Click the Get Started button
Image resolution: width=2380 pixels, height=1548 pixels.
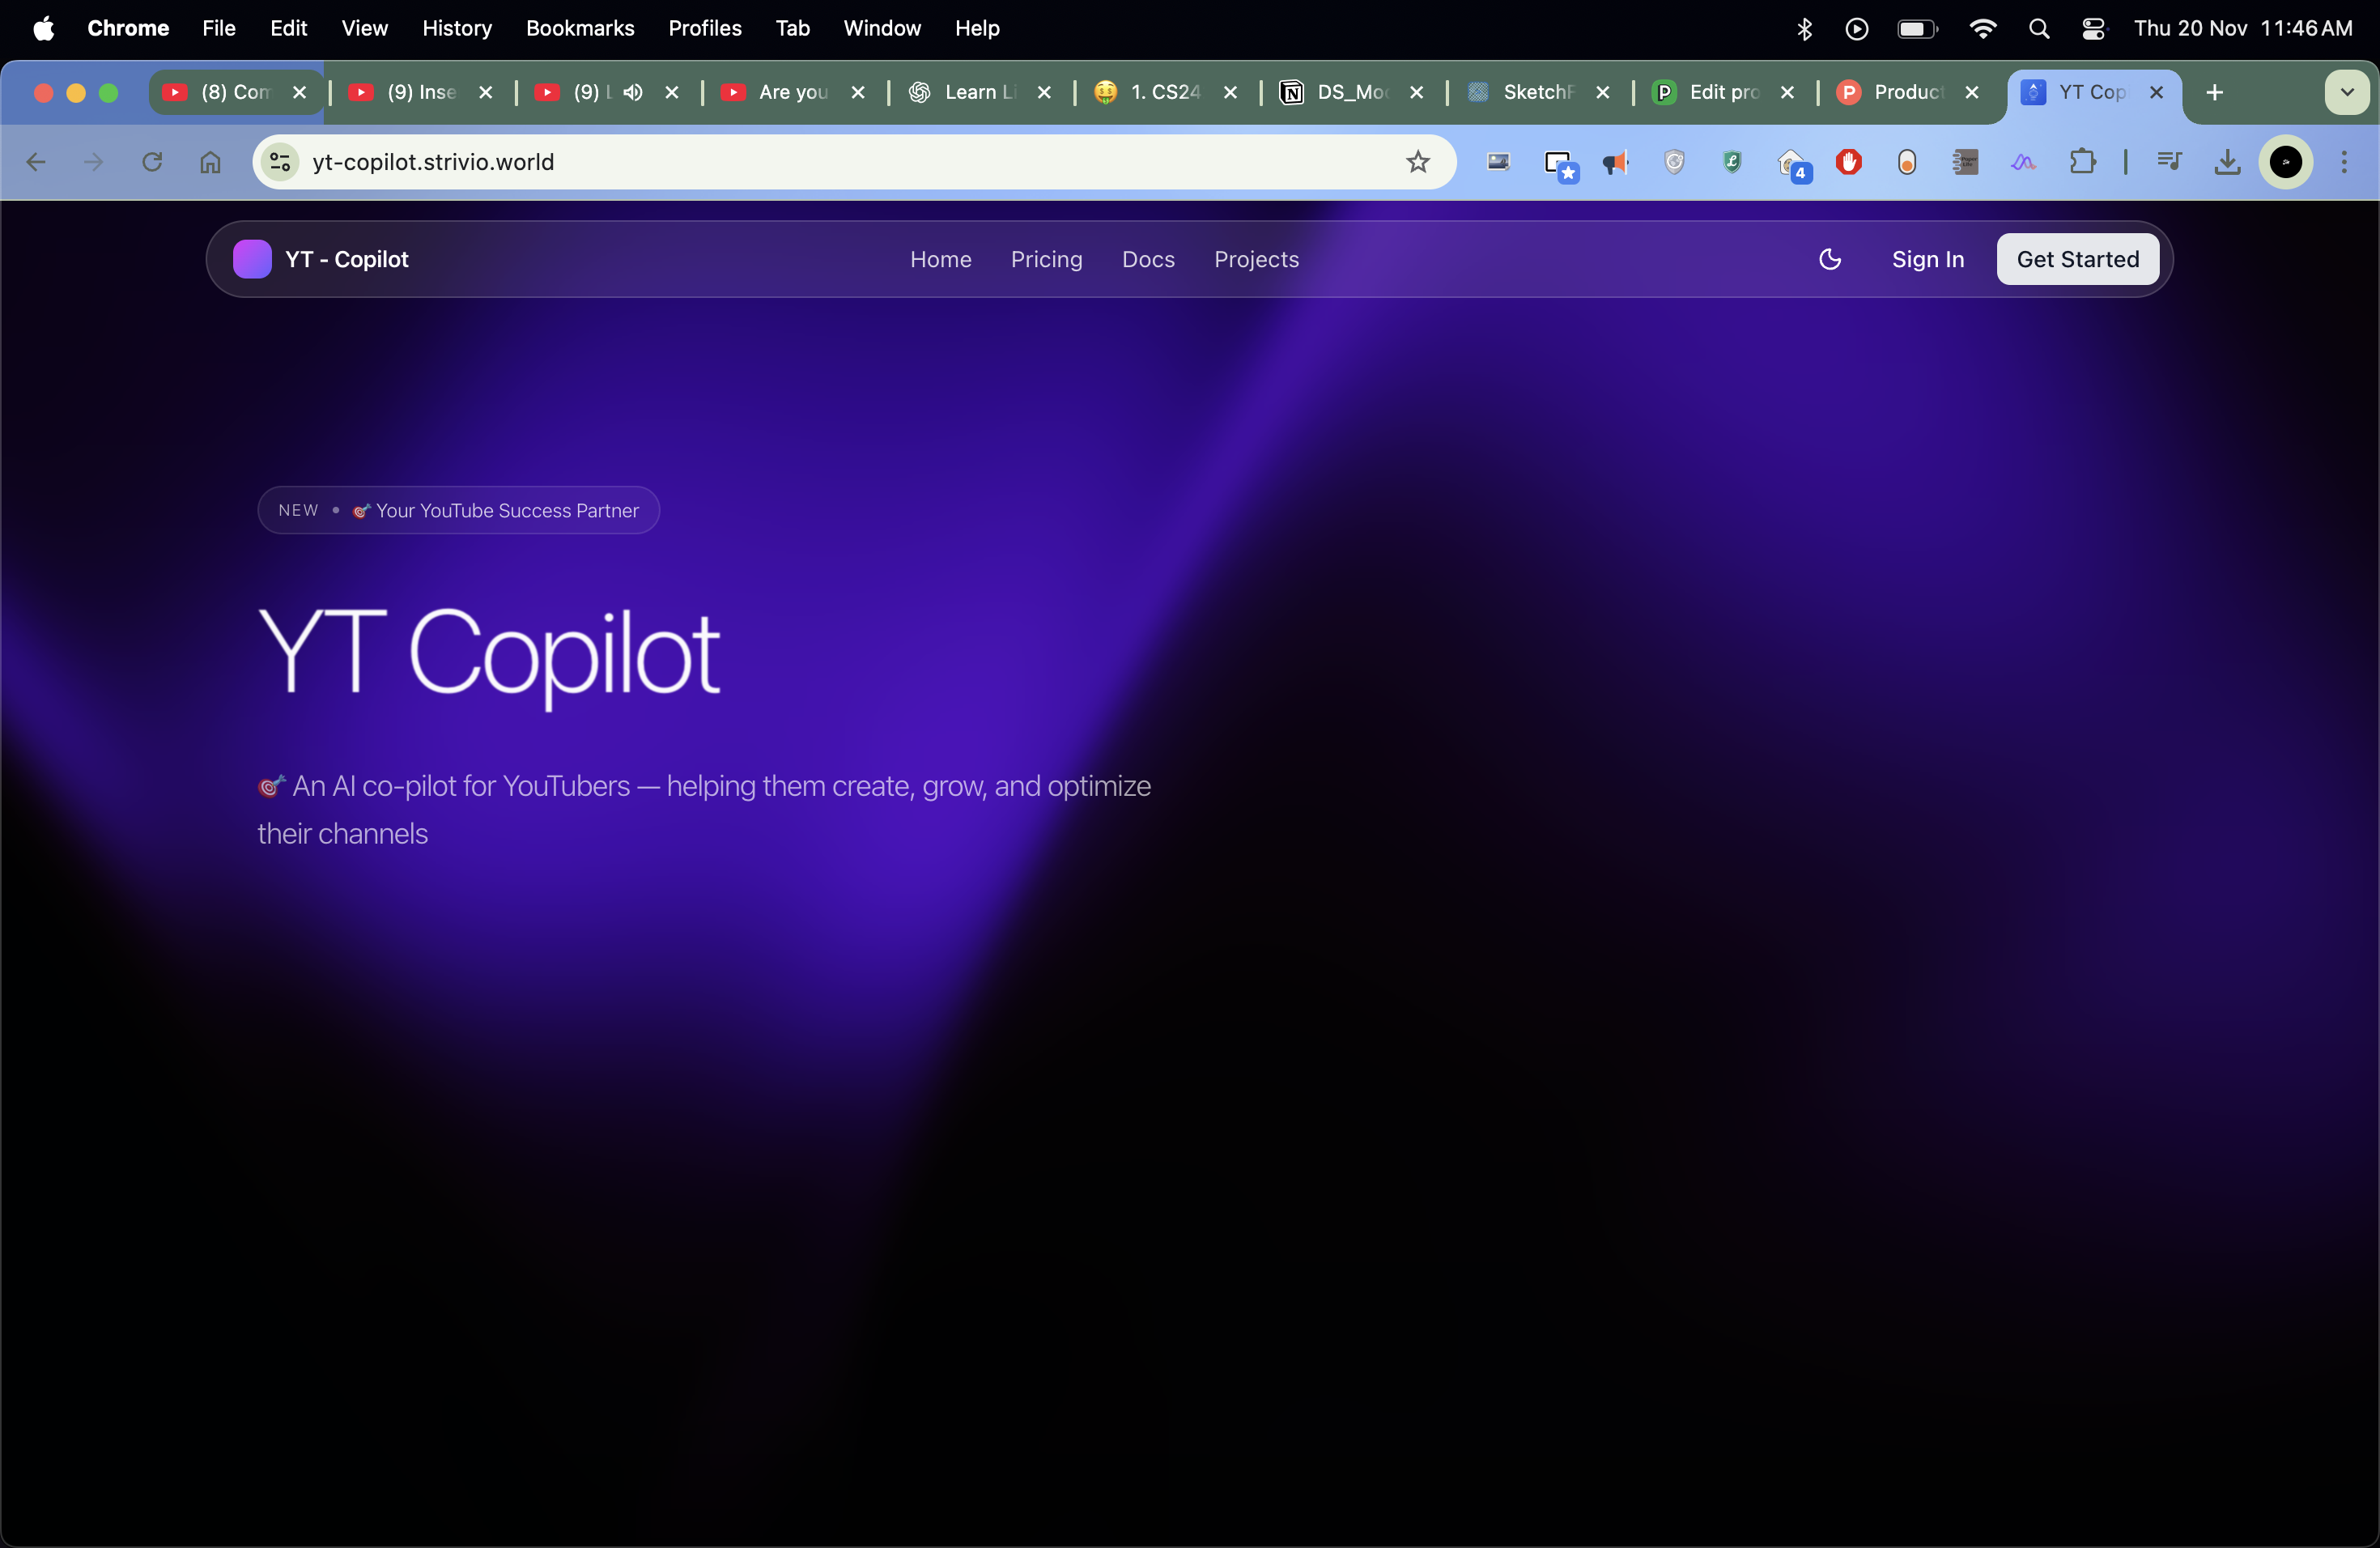(x=2077, y=259)
